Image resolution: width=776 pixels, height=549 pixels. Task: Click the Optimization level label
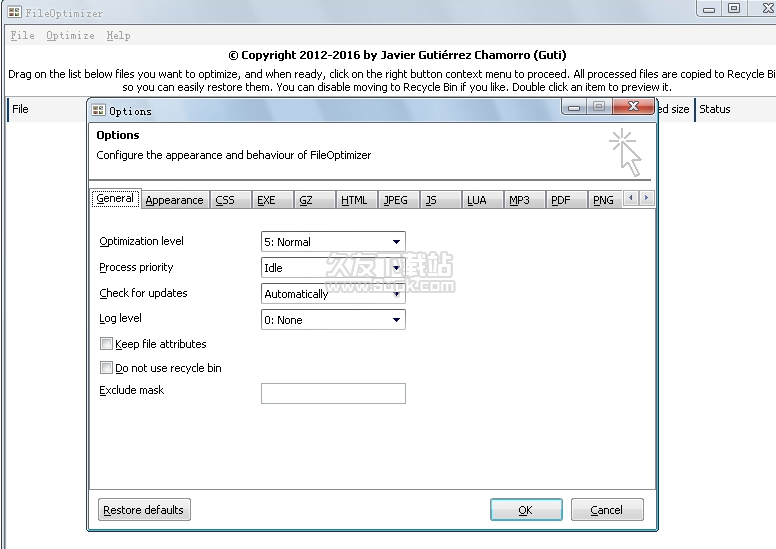[142, 241]
